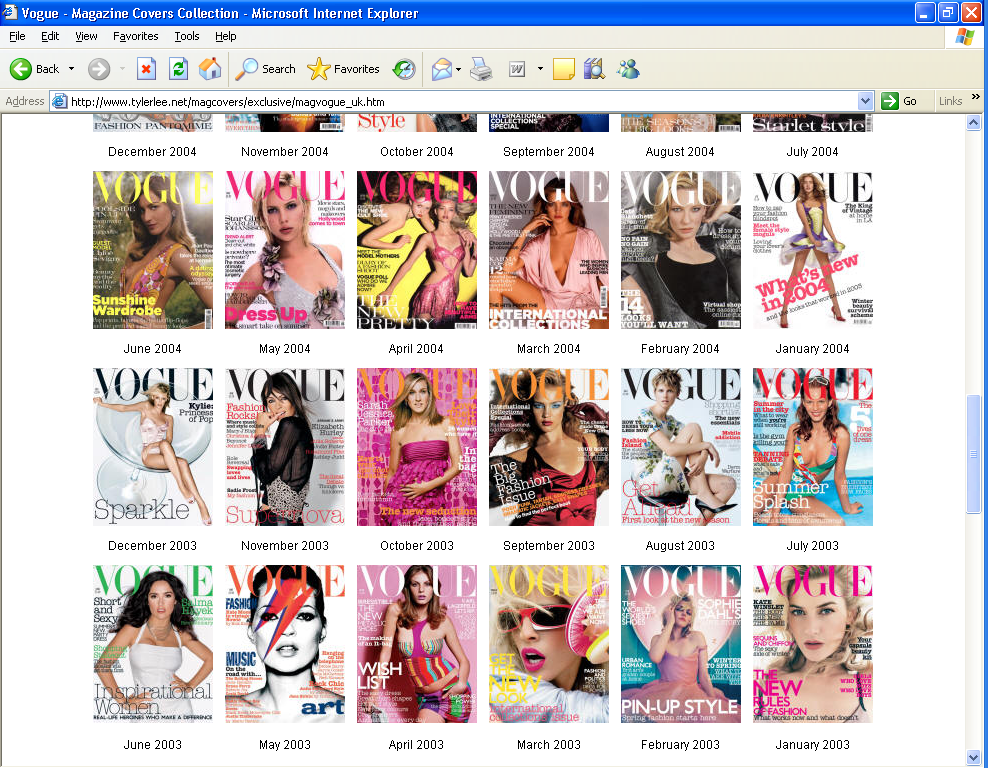Open the February 2003 Pin-Up Style cover
The height and width of the screenshot is (768, 988).
pos(681,644)
